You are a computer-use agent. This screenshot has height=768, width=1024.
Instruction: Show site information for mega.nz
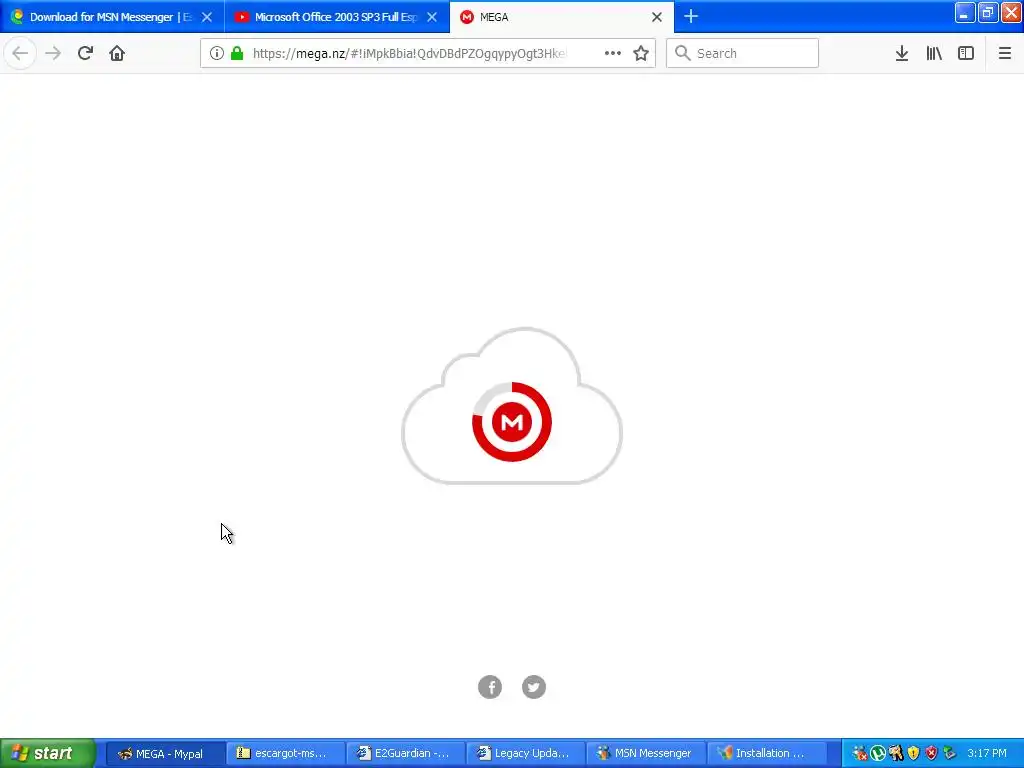pos(217,53)
